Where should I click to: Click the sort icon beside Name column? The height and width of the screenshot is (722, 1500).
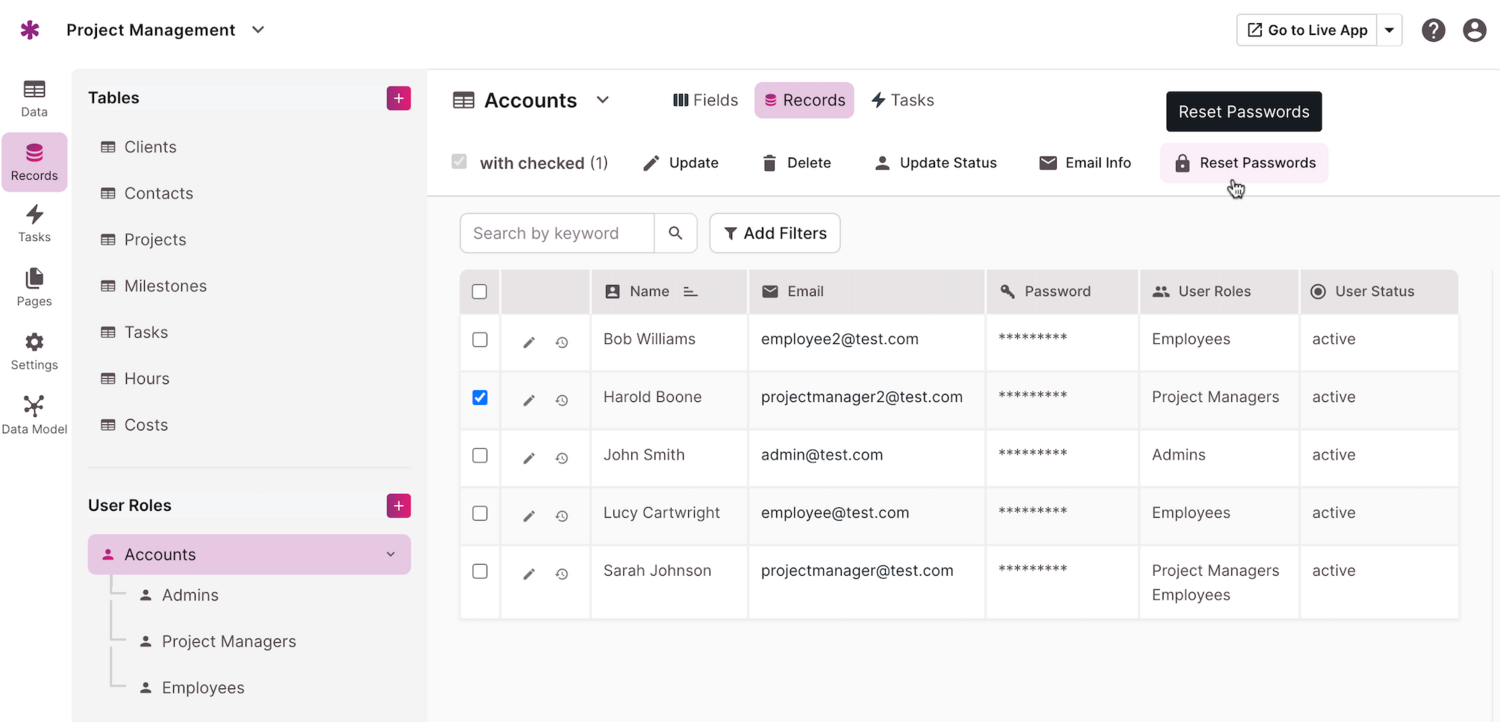[690, 292]
